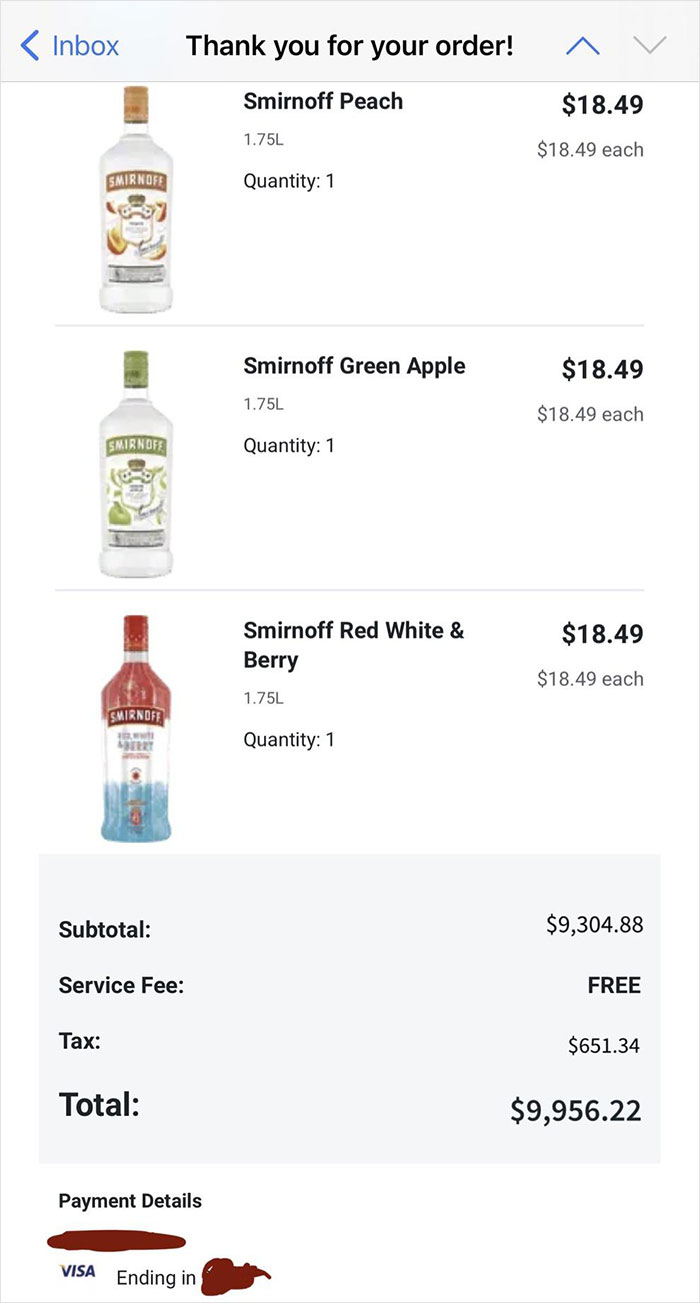Expand the previous email with up chevron

coord(582,44)
